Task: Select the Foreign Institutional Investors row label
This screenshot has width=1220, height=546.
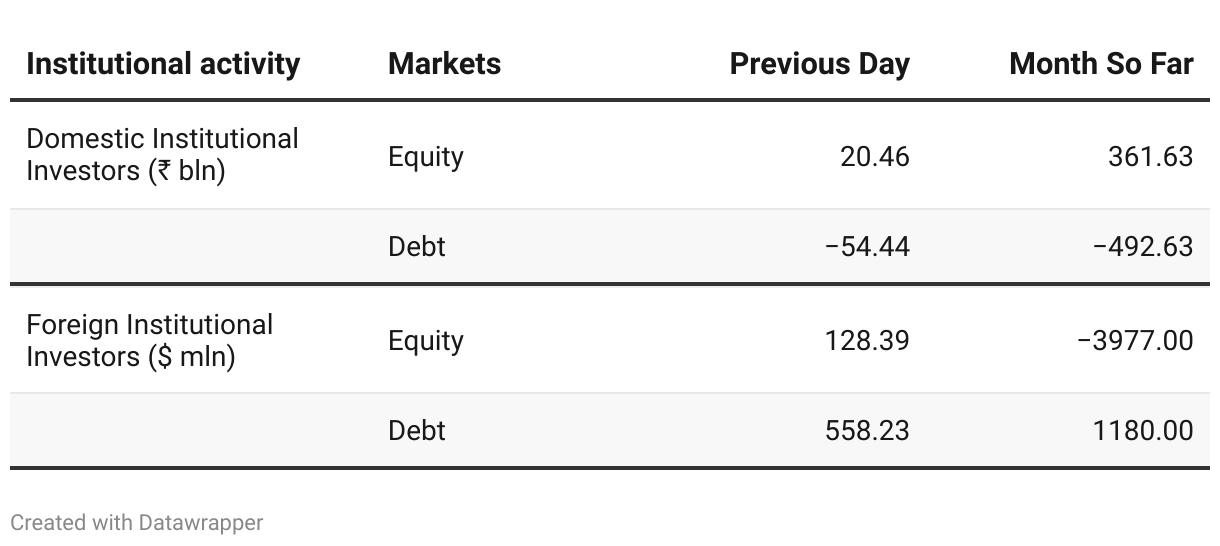Action: (149, 340)
